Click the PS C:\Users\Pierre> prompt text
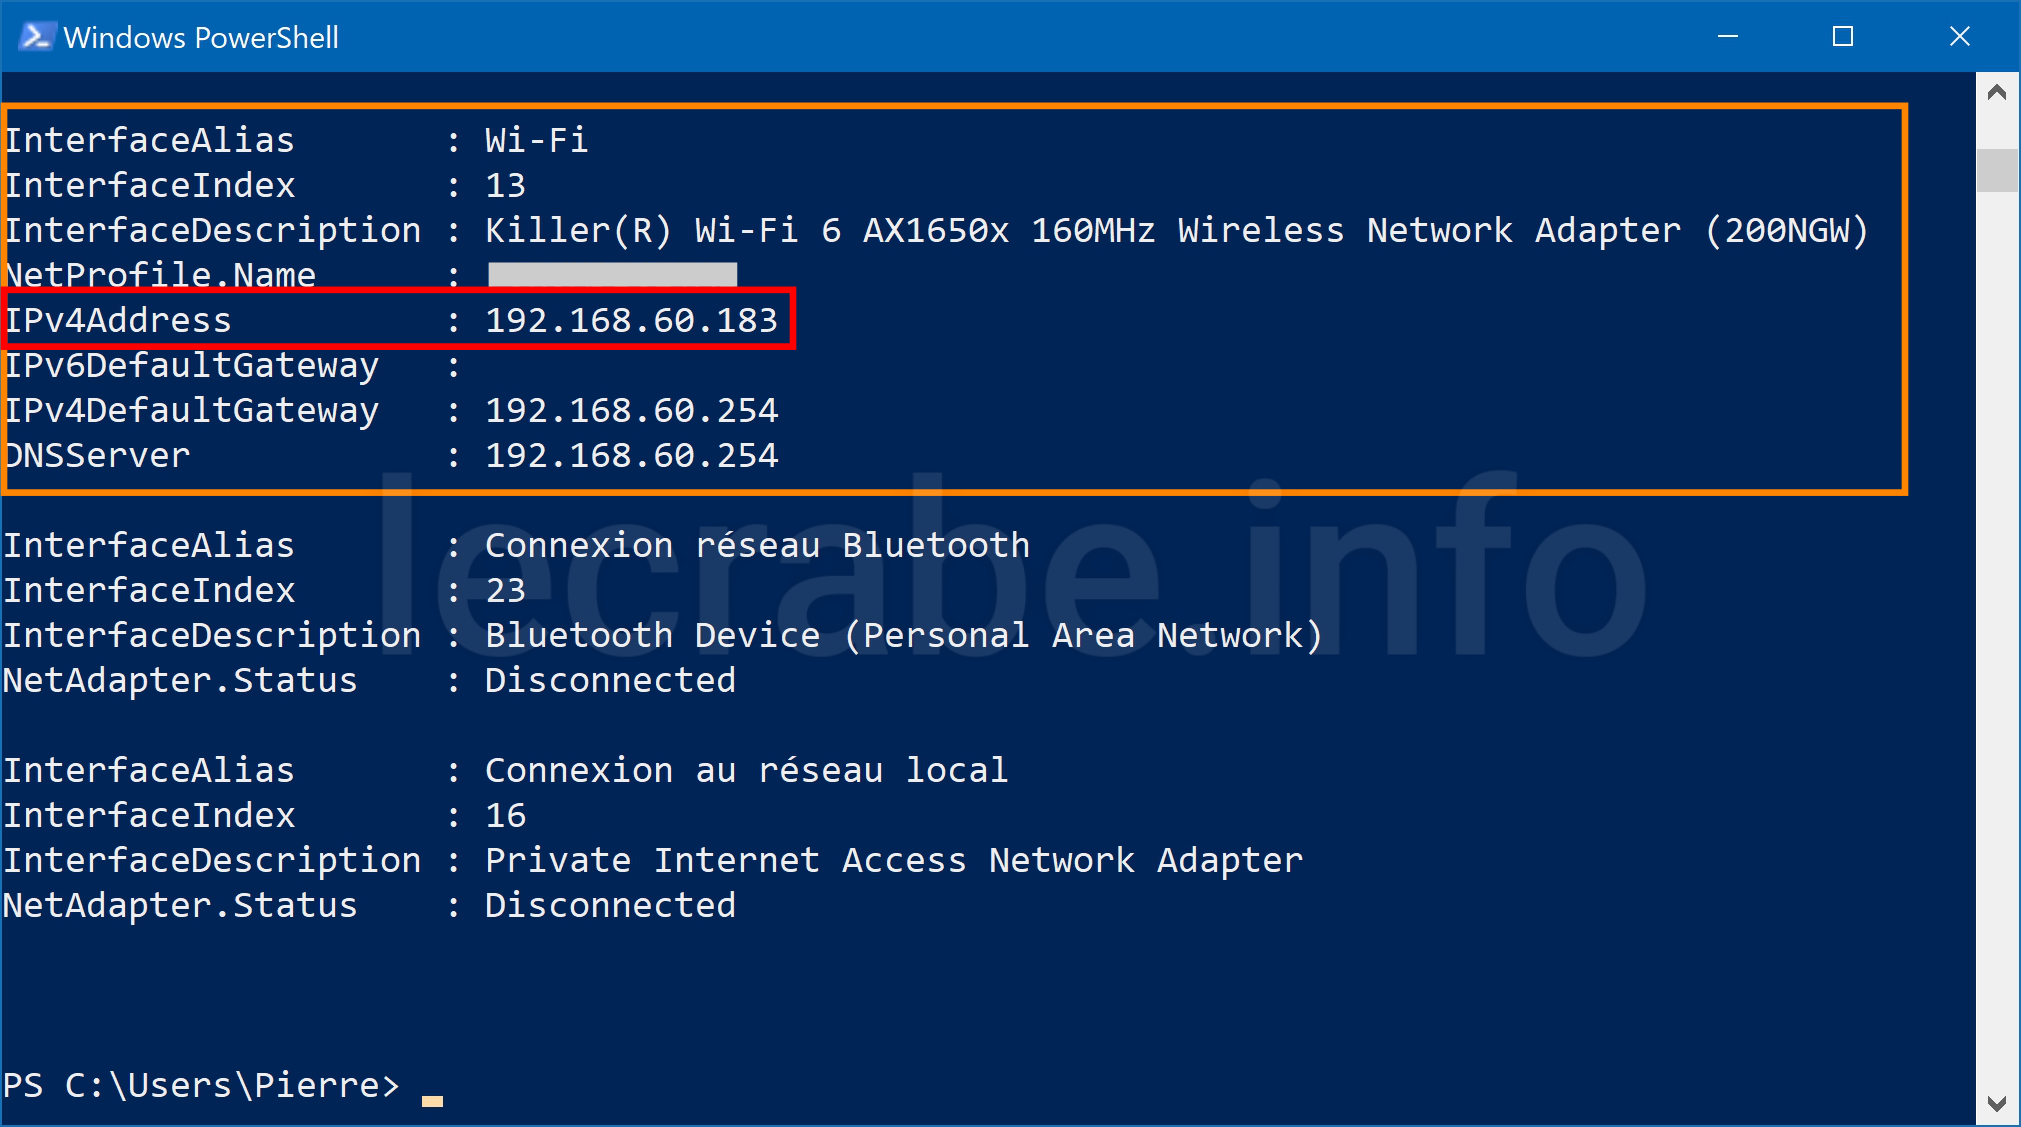The width and height of the screenshot is (2021, 1127). coord(201,1085)
